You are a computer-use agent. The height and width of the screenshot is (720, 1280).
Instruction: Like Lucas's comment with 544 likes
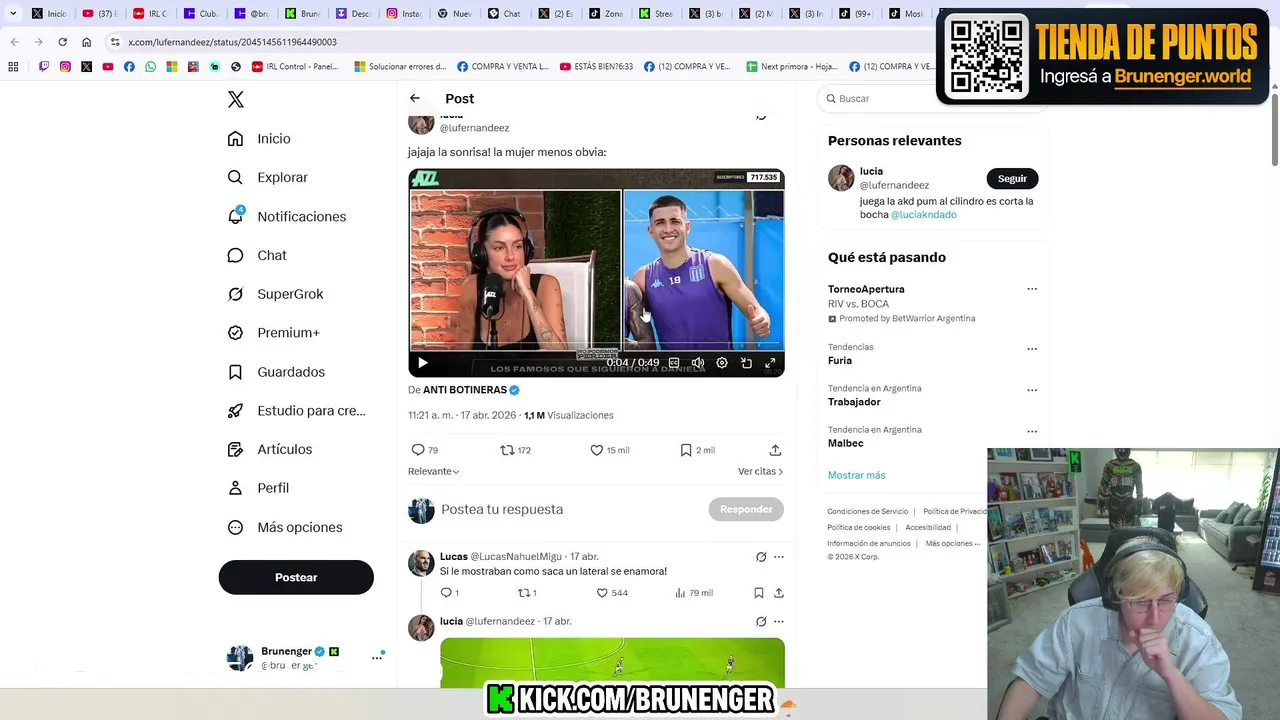tap(612, 593)
